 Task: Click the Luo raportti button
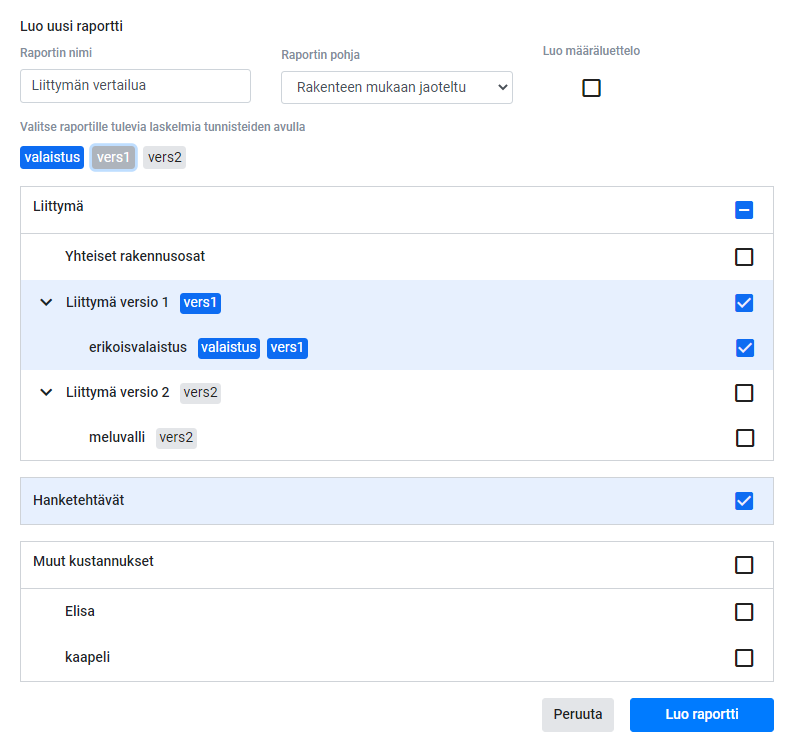[x=701, y=714]
